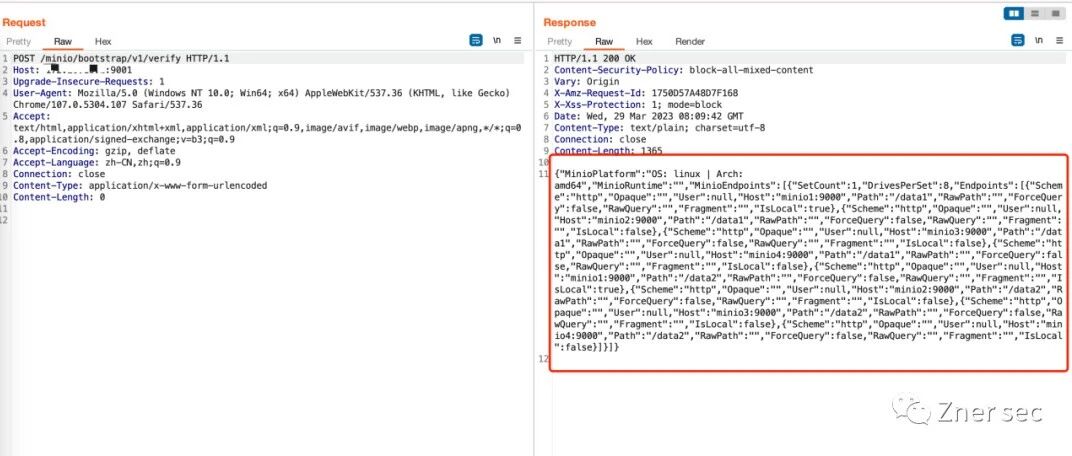Switch Request view to Pretty tab
Viewport: 1072px width, 456px height.
(18, 41)
